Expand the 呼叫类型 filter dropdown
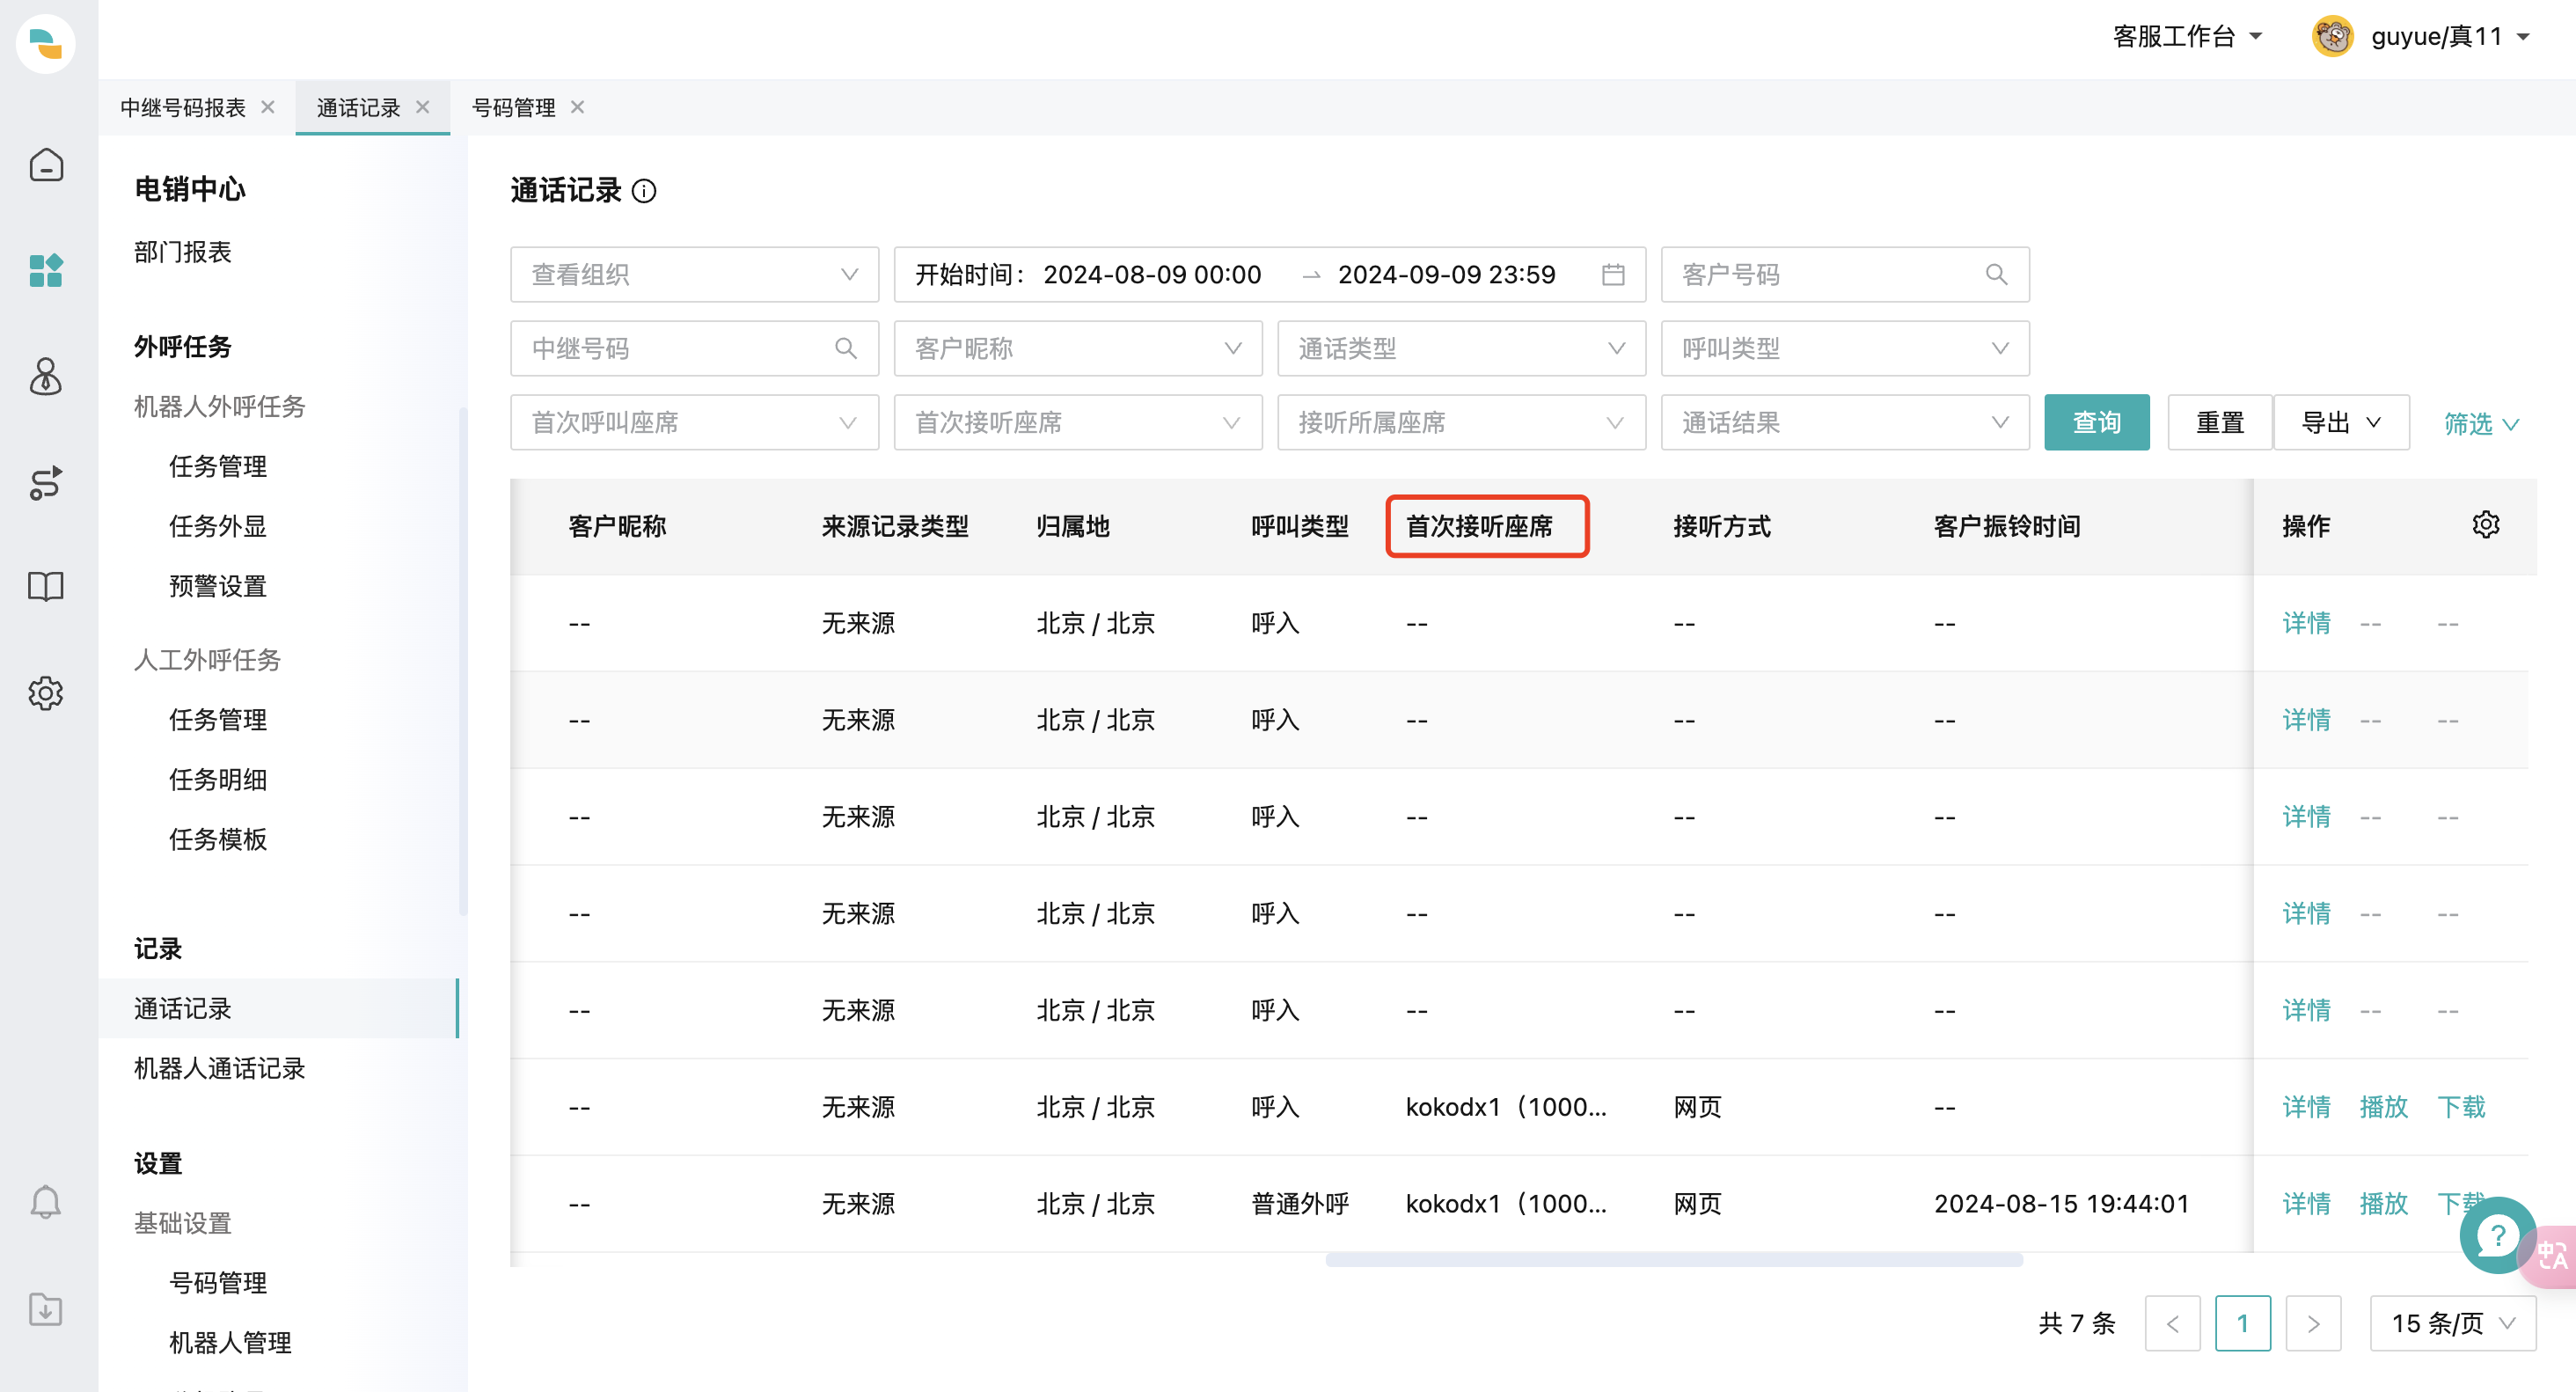2576x1392 pixels. click(1845, 349)
